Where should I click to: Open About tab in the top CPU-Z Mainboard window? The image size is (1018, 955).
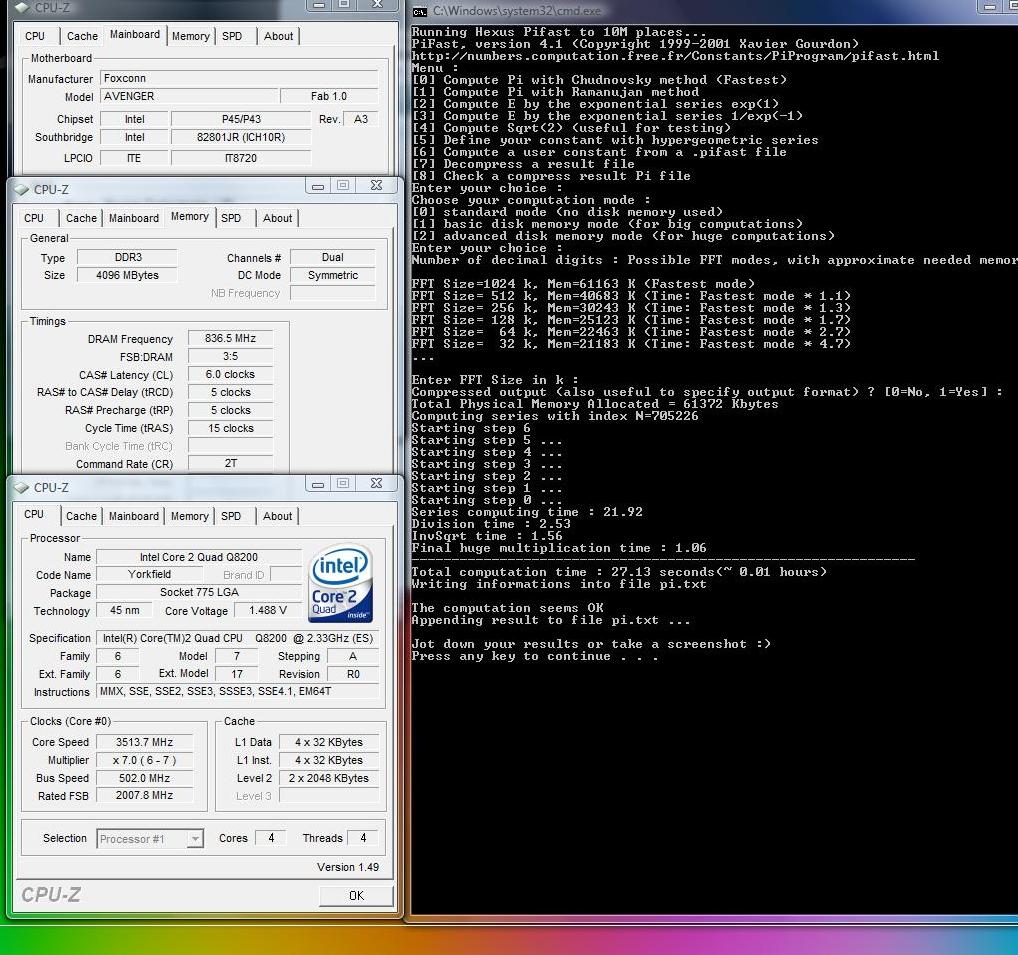click(279, 36)
